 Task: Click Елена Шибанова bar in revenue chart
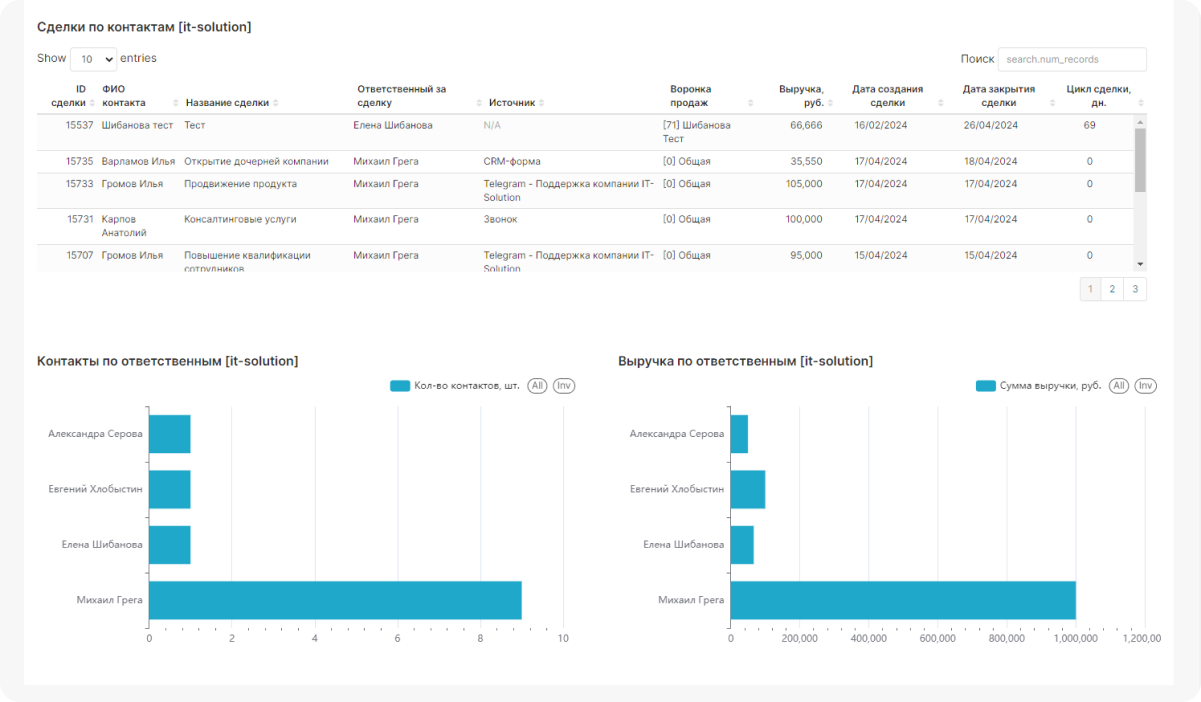coord(742,545)
